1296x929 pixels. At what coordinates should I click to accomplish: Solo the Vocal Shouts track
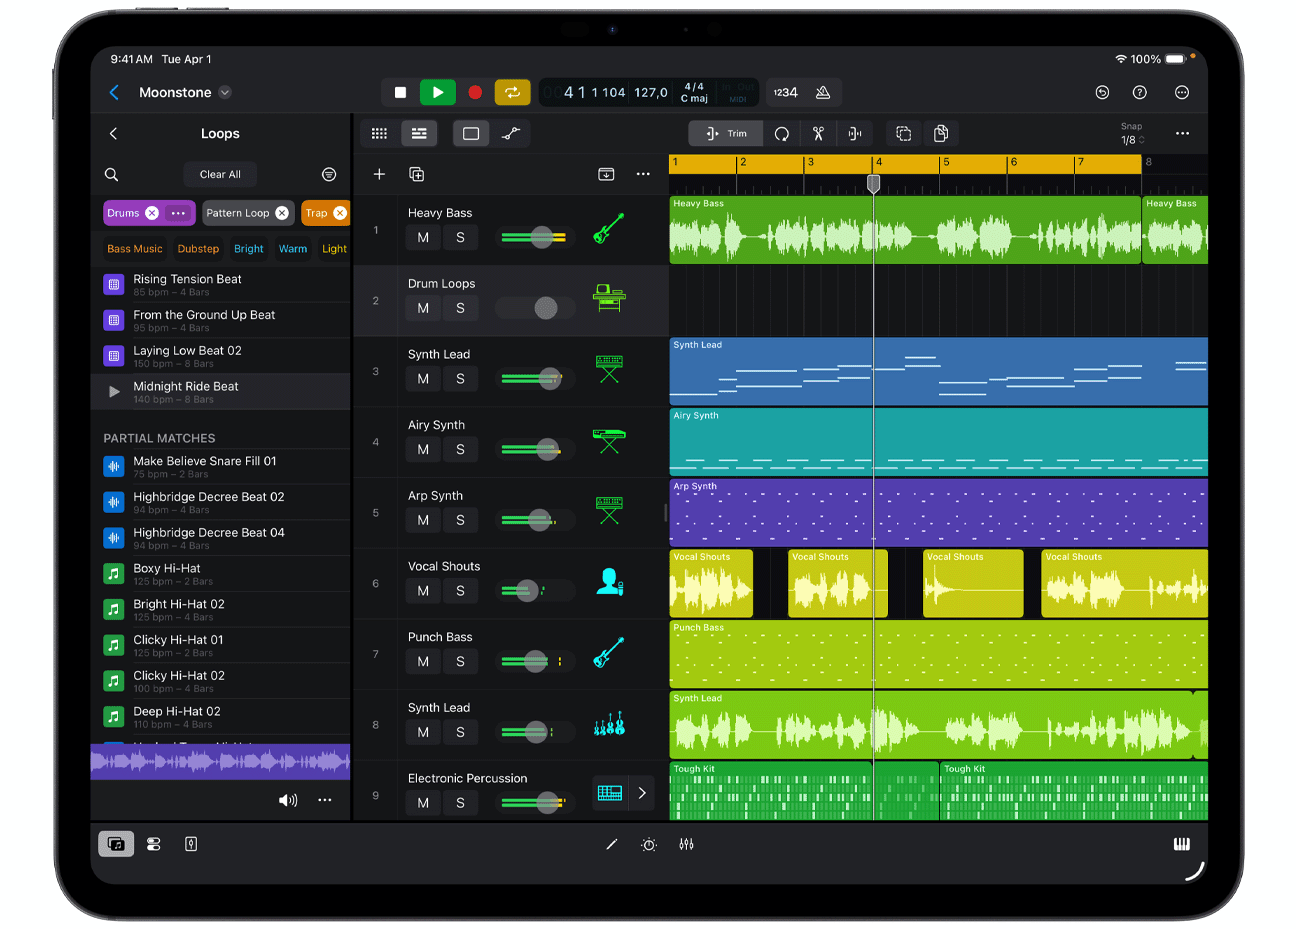tap(459, 591)
